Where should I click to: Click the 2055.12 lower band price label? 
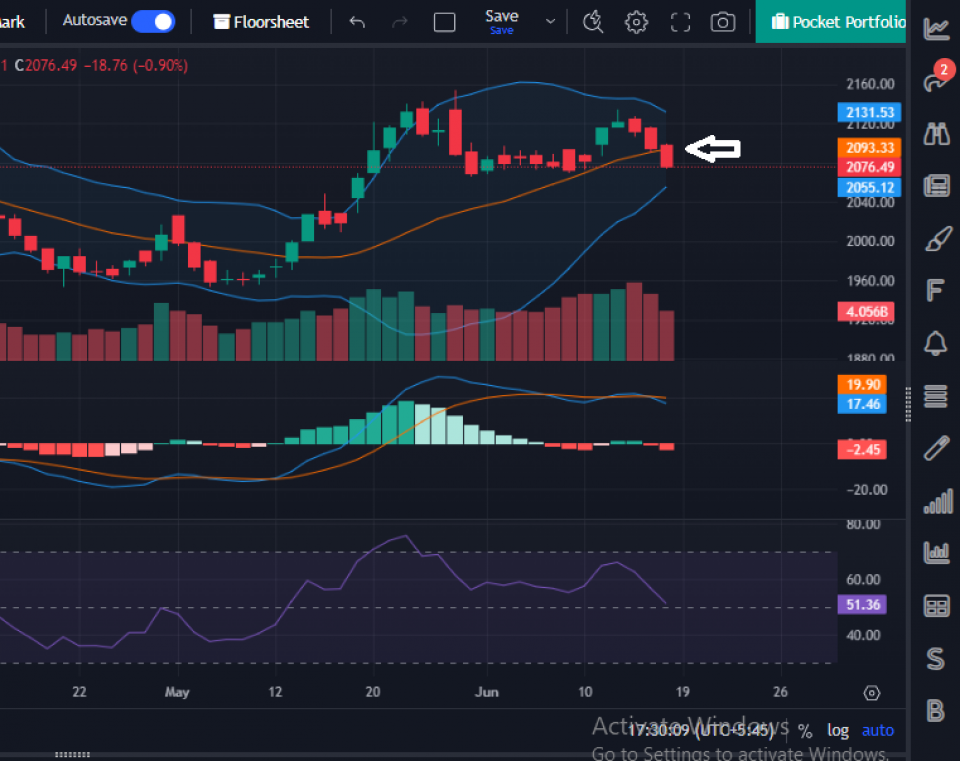coord(869,187)
